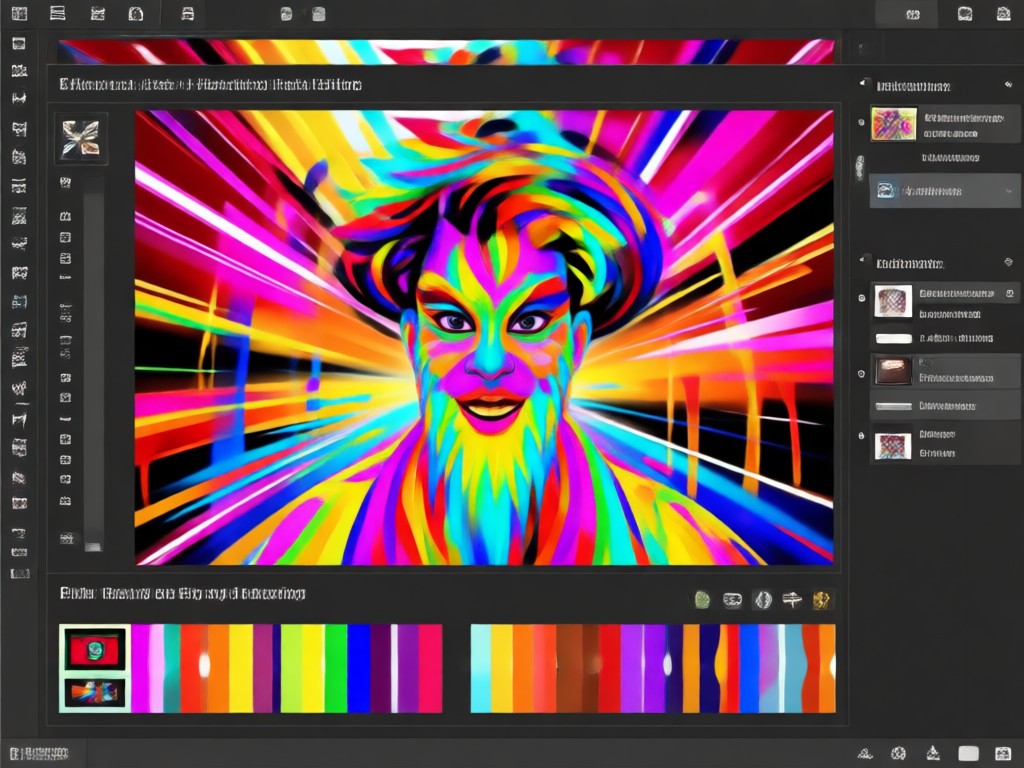The width and height of the screenshot is (1024, 768).
Task: Pick the light cyan swatch starting the right palette
Action: (481, 668)
